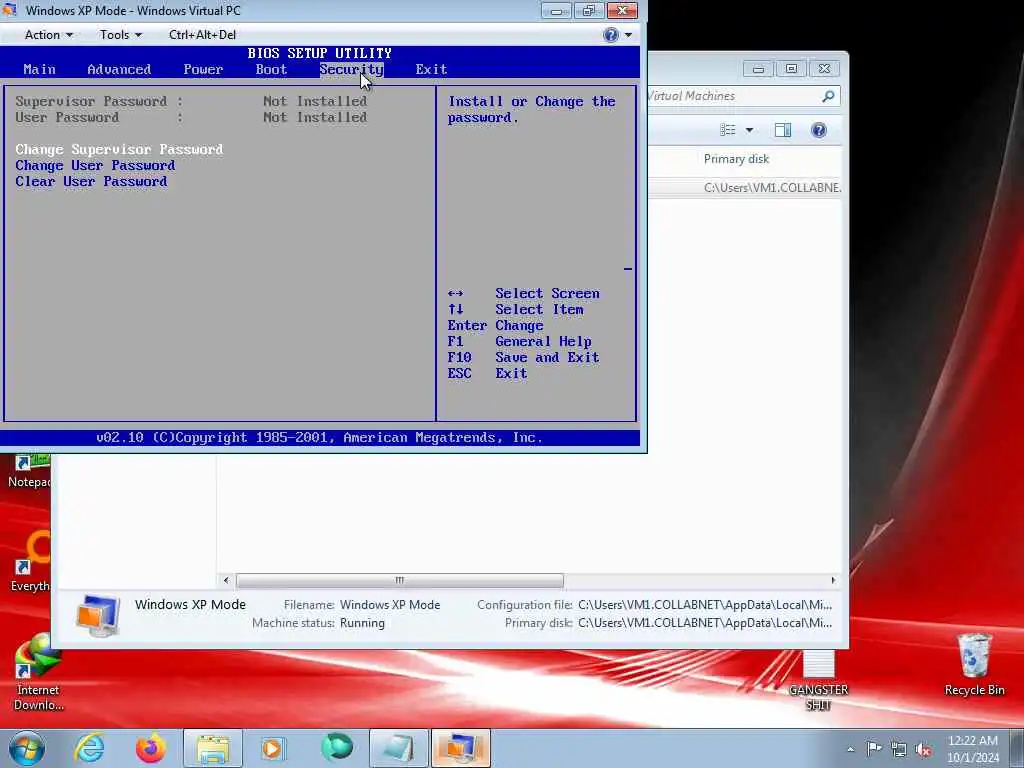Open the Tools menu in Virtual PC
Viewport: 1024px width, 768px height.
(x=120, y=35)
